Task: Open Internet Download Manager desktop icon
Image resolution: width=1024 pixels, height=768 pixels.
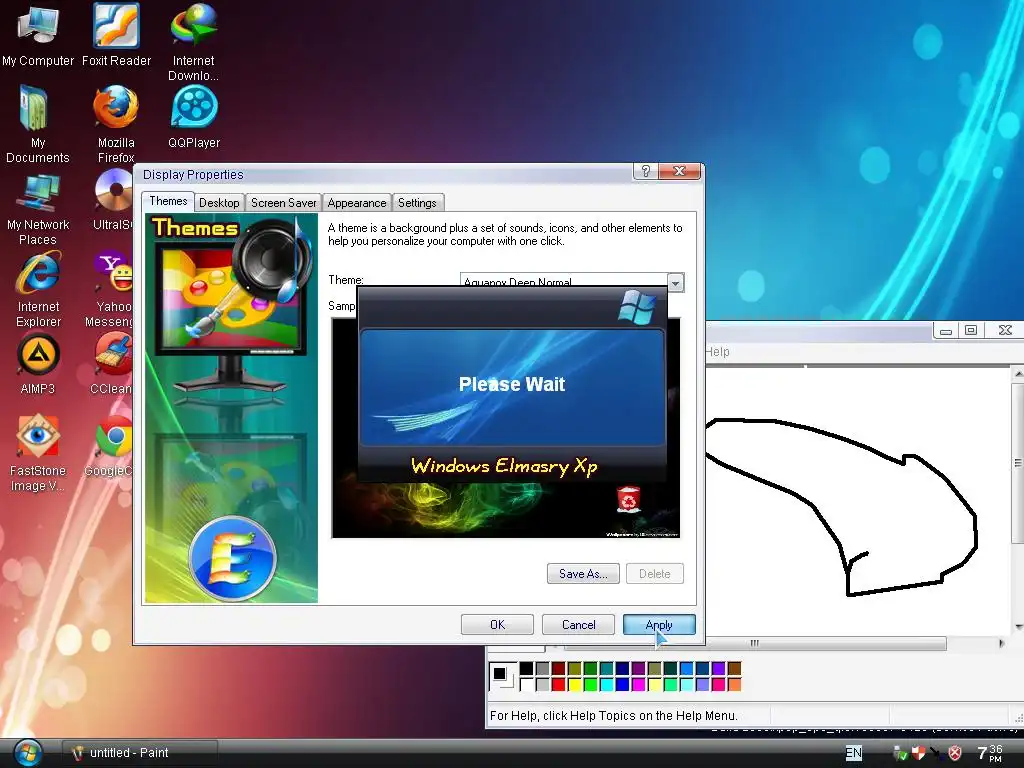Action: [x=194, y=41]
